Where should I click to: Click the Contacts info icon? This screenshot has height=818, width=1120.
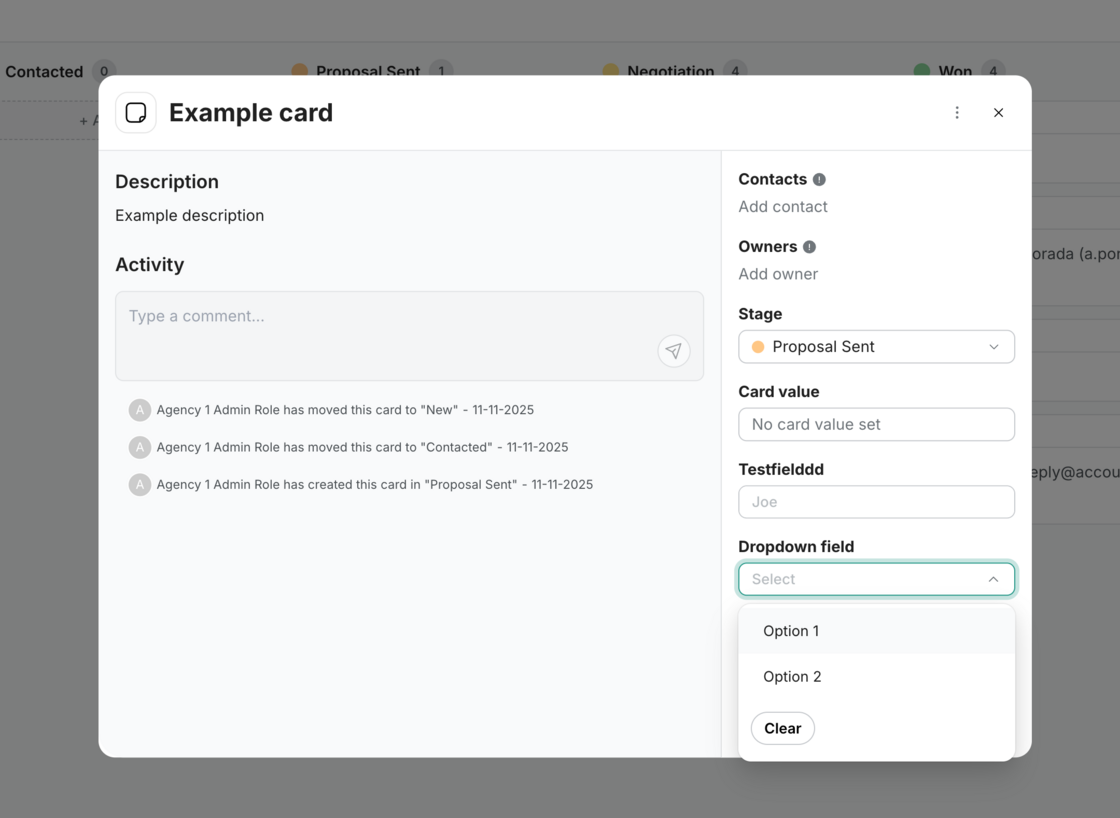pyautogui.click(x=819, y=179)
